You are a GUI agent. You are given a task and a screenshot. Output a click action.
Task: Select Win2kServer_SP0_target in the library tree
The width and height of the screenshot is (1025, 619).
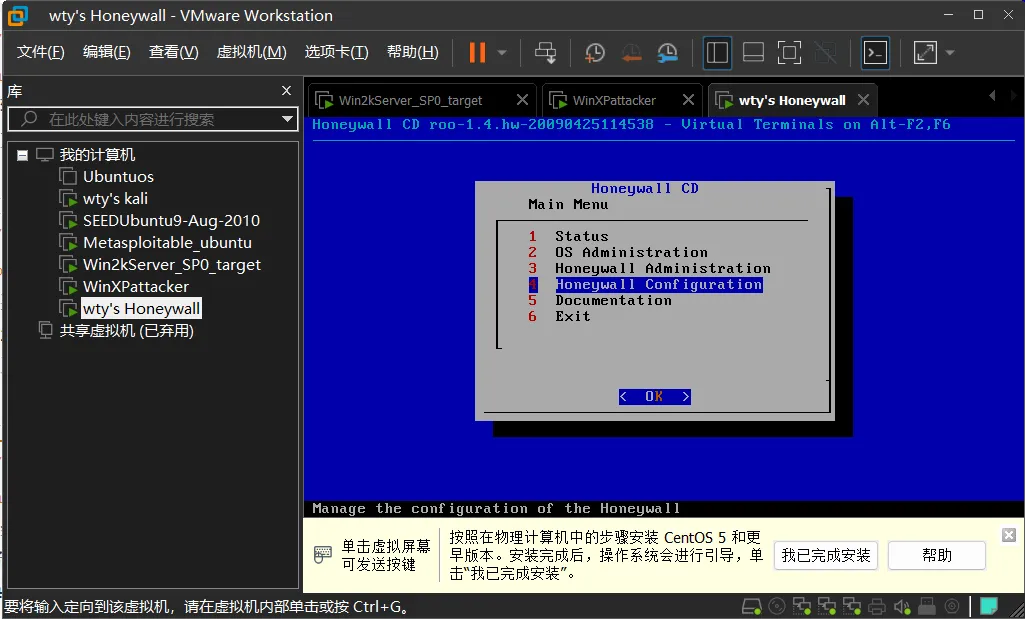tap(172, 265)
